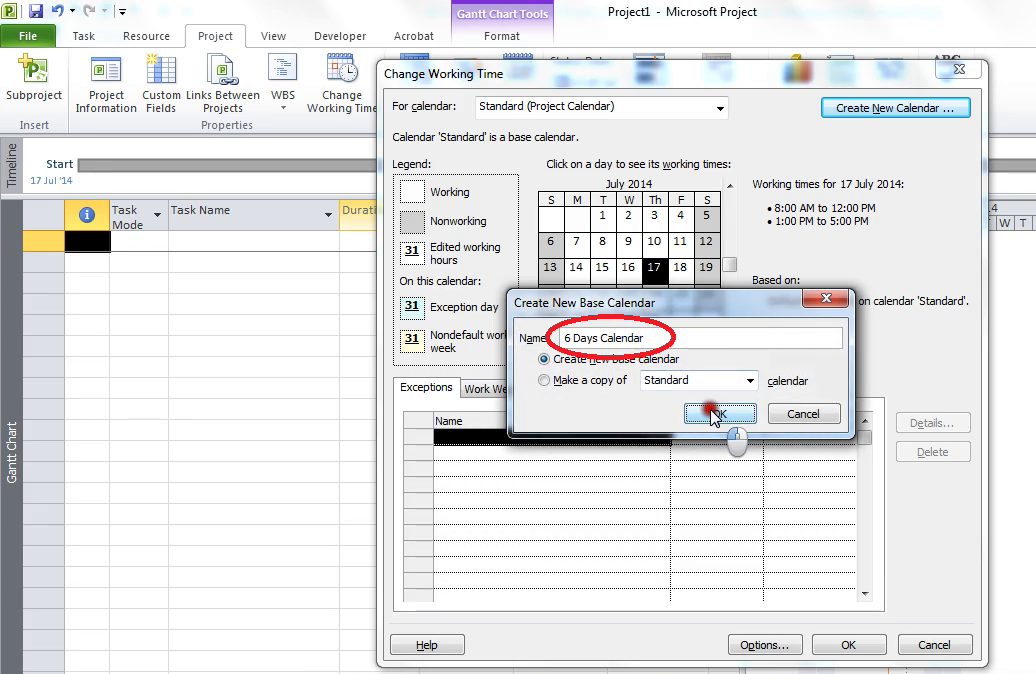
Task: Go to the Gantt Chart Tools Format tab
Action: pos(501,35)
